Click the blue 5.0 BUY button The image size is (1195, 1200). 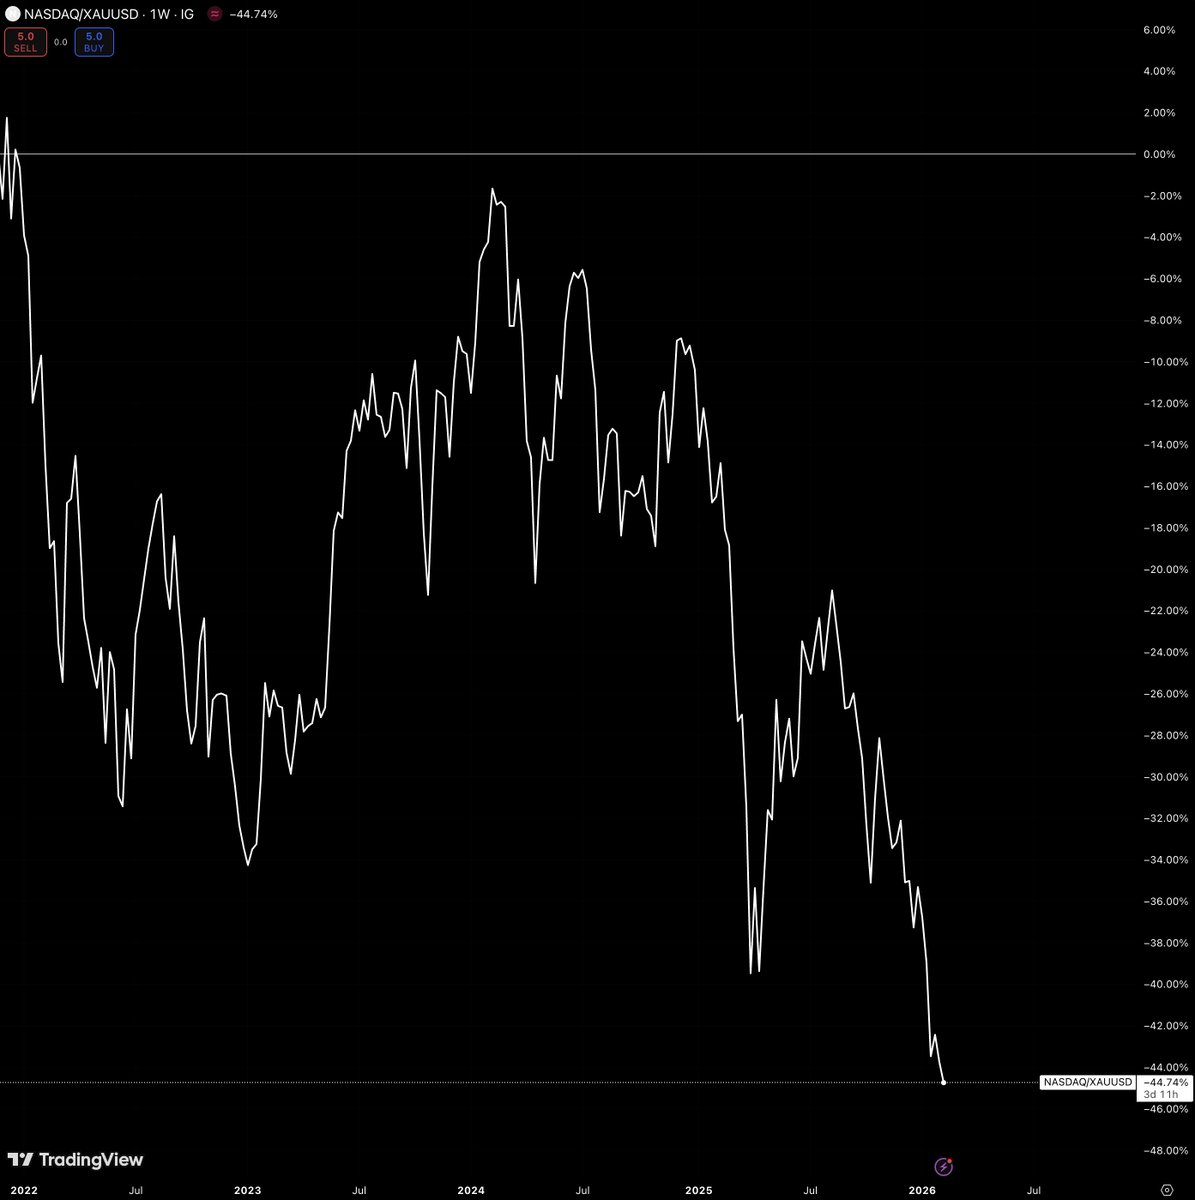94,42
